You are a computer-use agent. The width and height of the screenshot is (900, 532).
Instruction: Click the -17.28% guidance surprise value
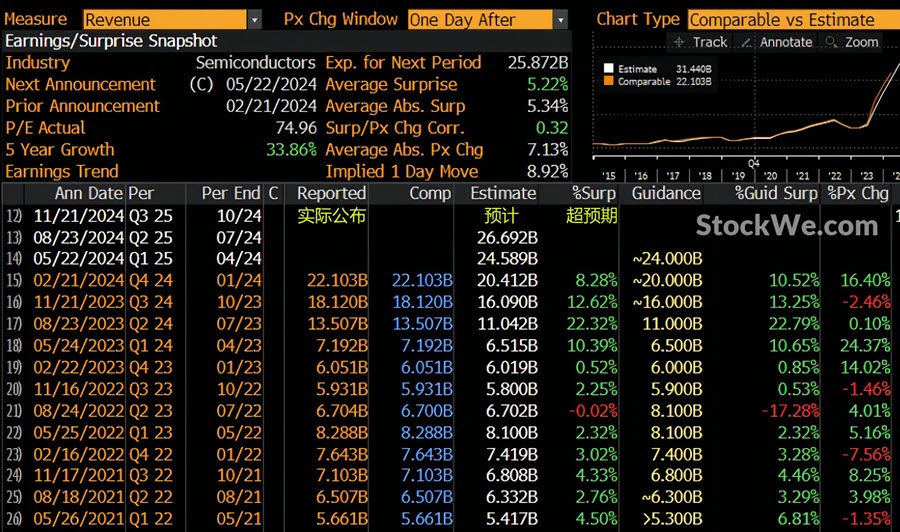(x=790, y=411)
